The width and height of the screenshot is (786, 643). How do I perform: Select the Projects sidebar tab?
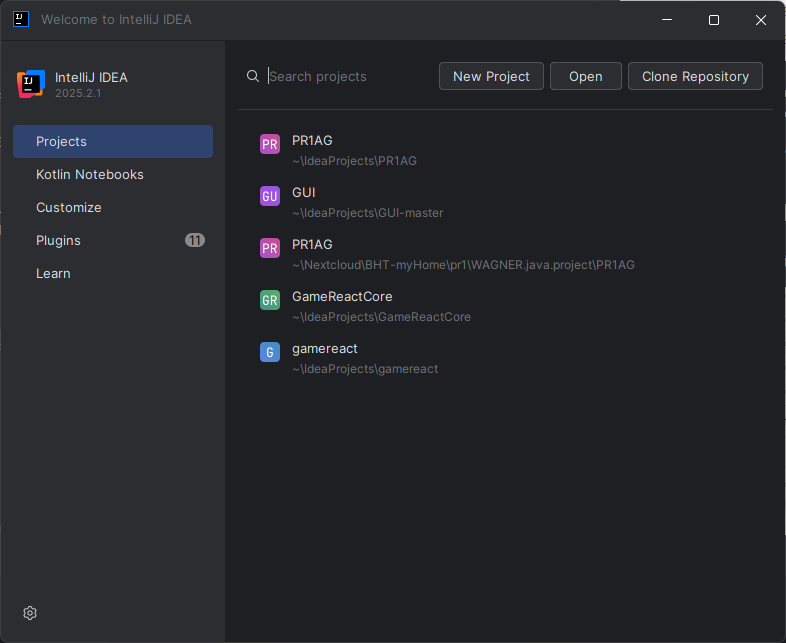pyautogui.click(x=112, y=142)
